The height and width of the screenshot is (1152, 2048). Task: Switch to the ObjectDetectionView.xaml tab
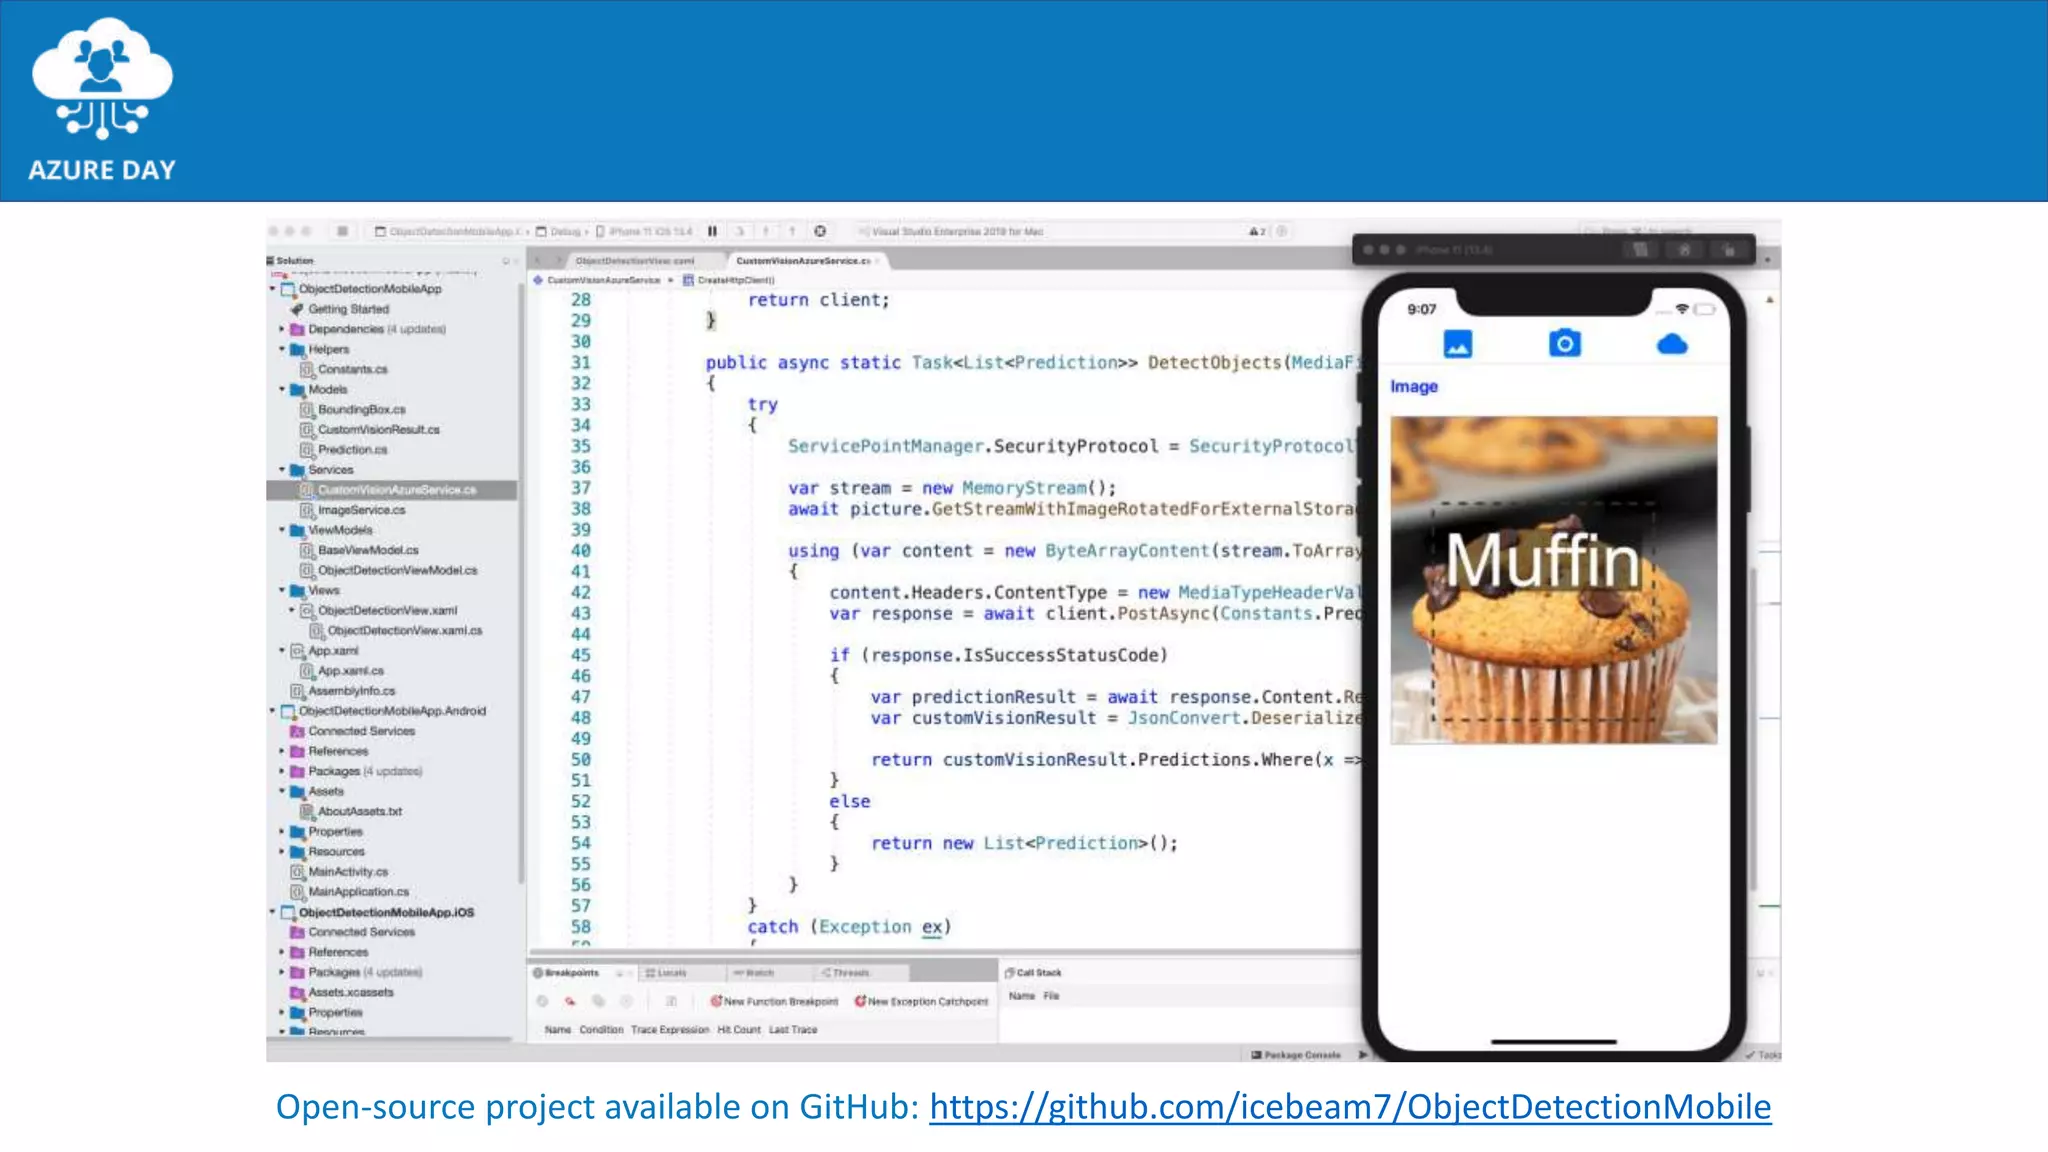click(x=634, y=261)
